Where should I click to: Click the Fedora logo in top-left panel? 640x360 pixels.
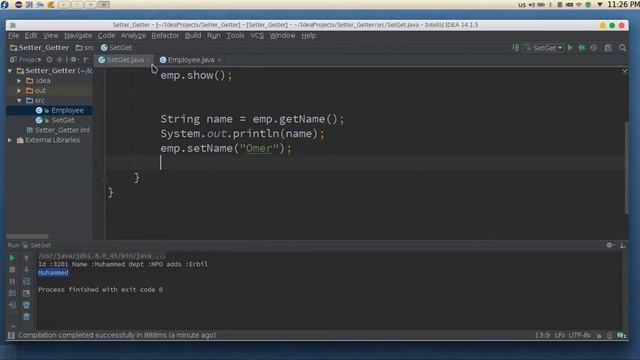pos(4,4)
